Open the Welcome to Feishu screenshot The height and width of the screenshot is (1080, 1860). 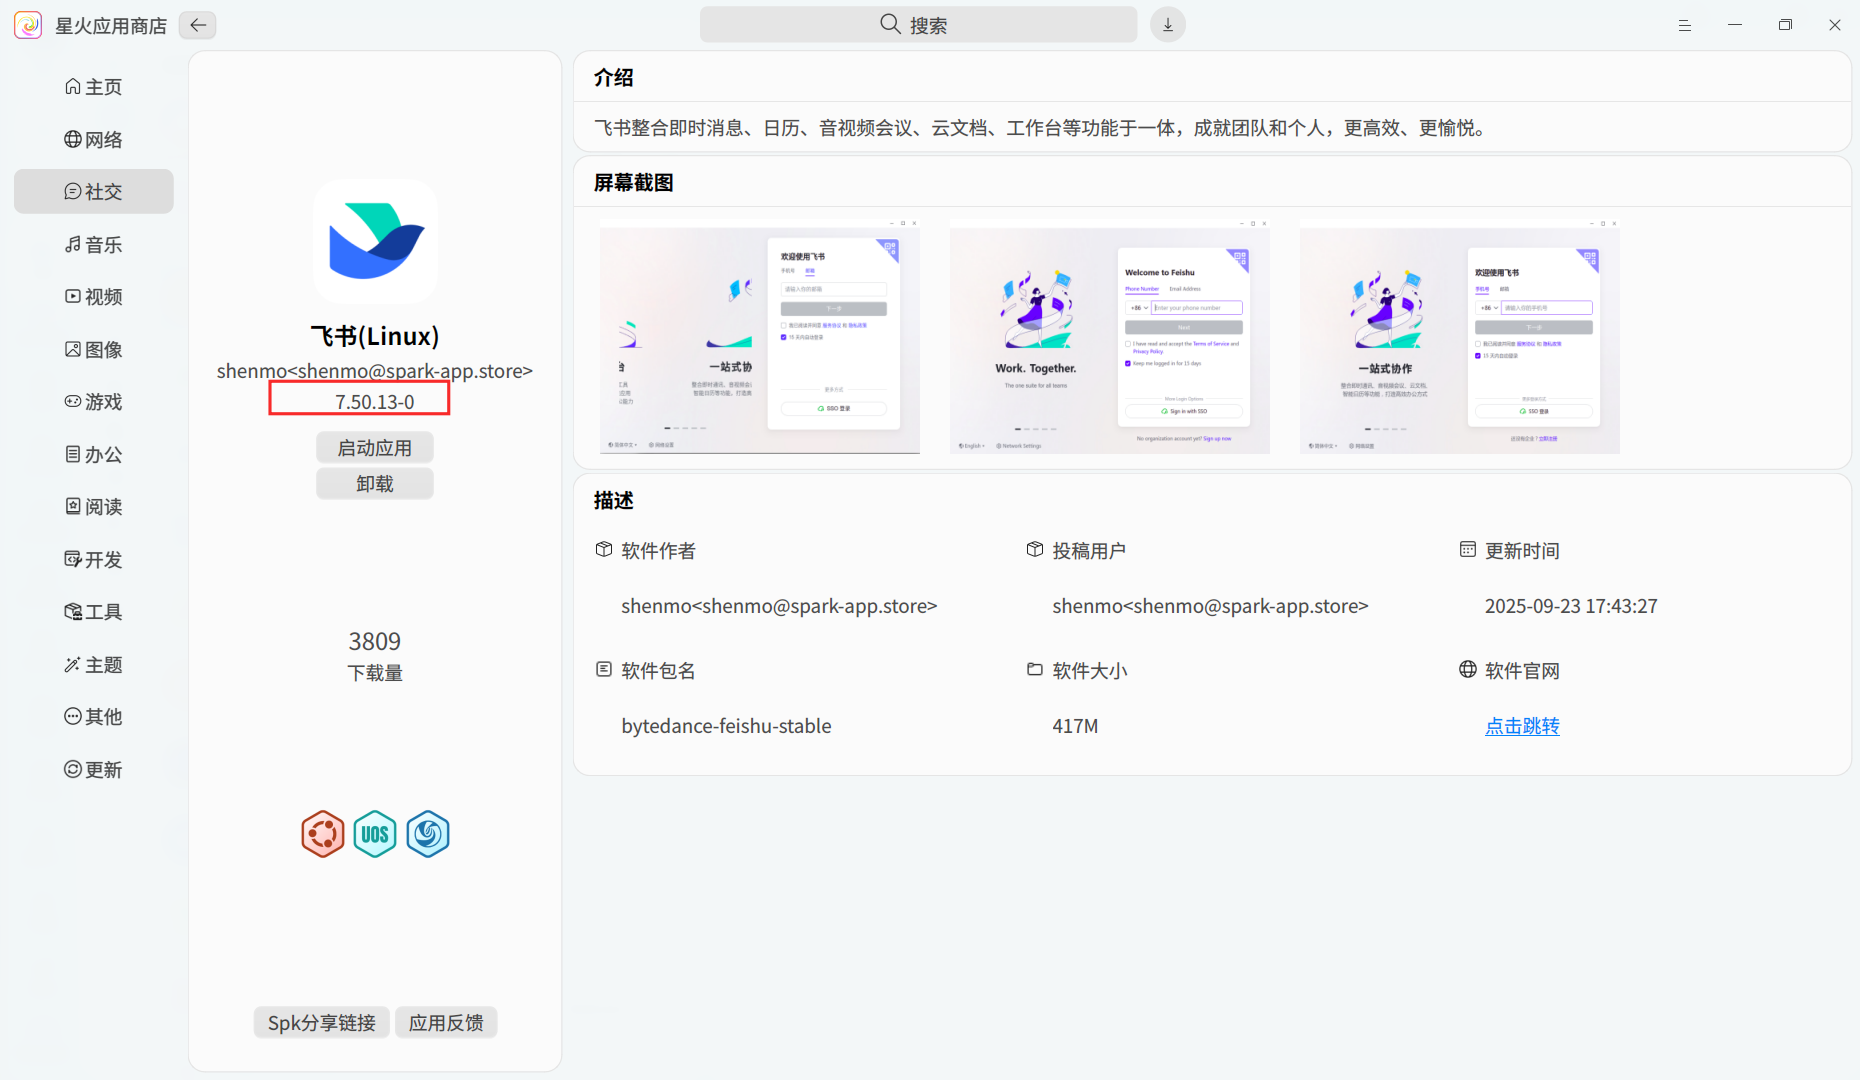click(x=1110, y=337)
